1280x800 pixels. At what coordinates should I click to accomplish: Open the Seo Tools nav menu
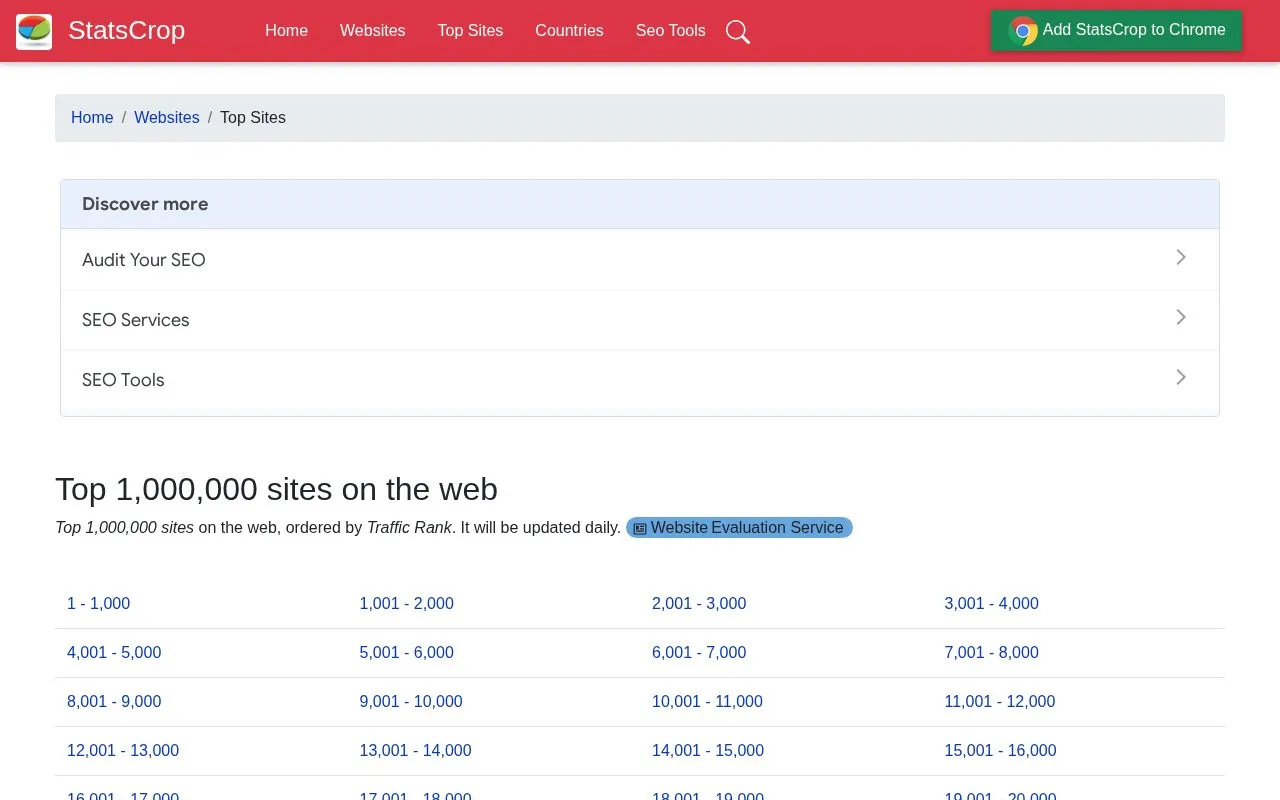(671, 31)
